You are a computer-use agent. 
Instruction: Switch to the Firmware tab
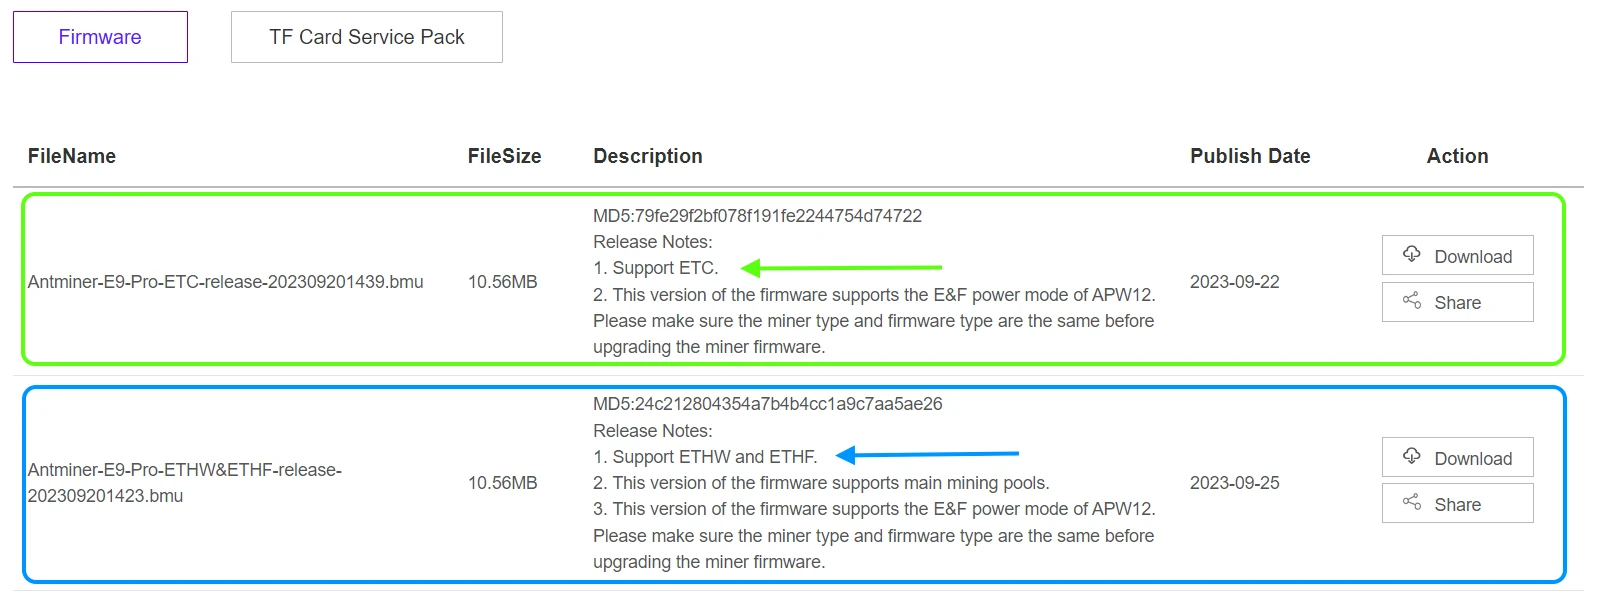pyautogui.click(x=100, y=37)
